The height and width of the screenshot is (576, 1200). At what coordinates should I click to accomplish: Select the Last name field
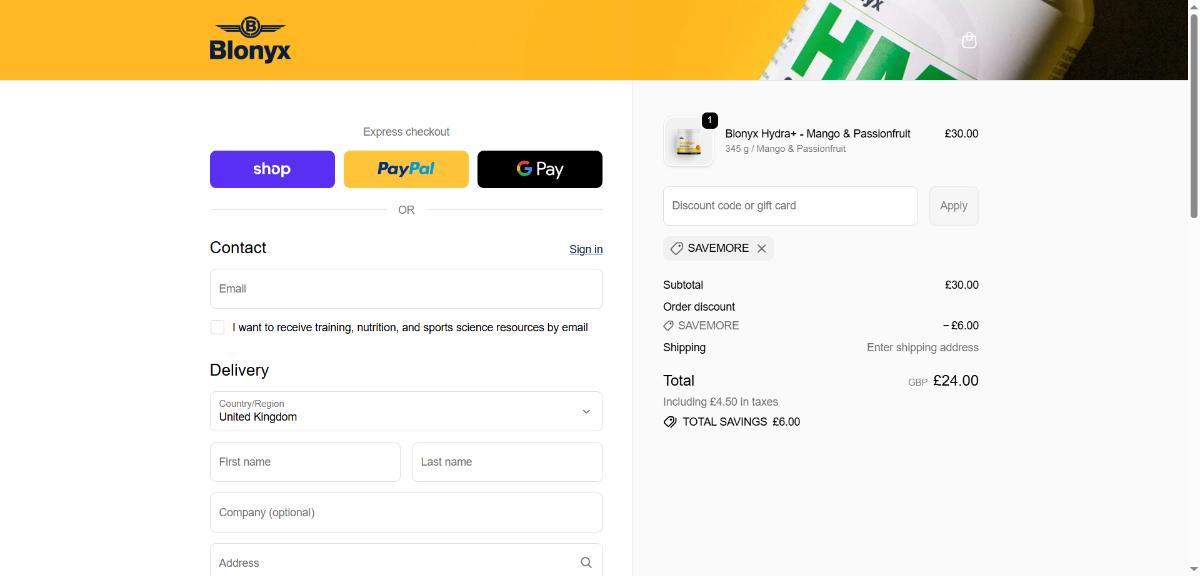pos(507,462)
